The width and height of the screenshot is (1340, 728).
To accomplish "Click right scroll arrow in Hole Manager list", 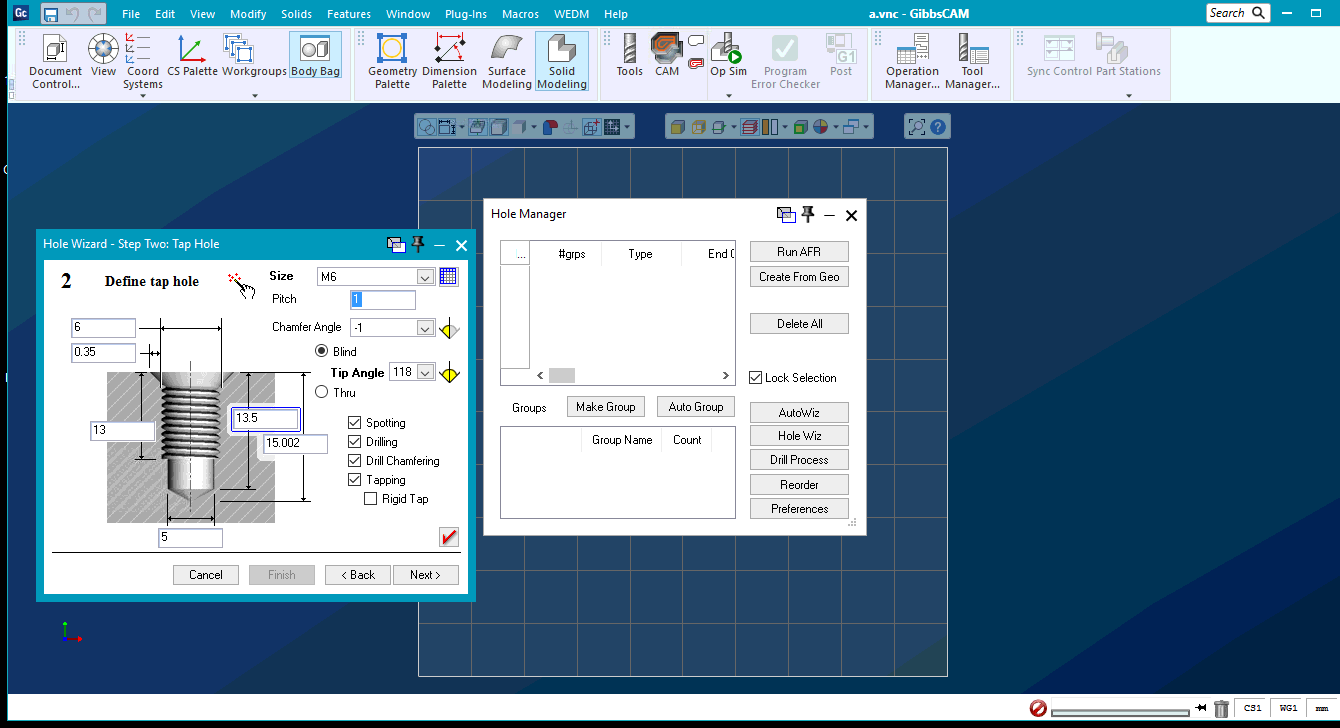I will (727, 376).
